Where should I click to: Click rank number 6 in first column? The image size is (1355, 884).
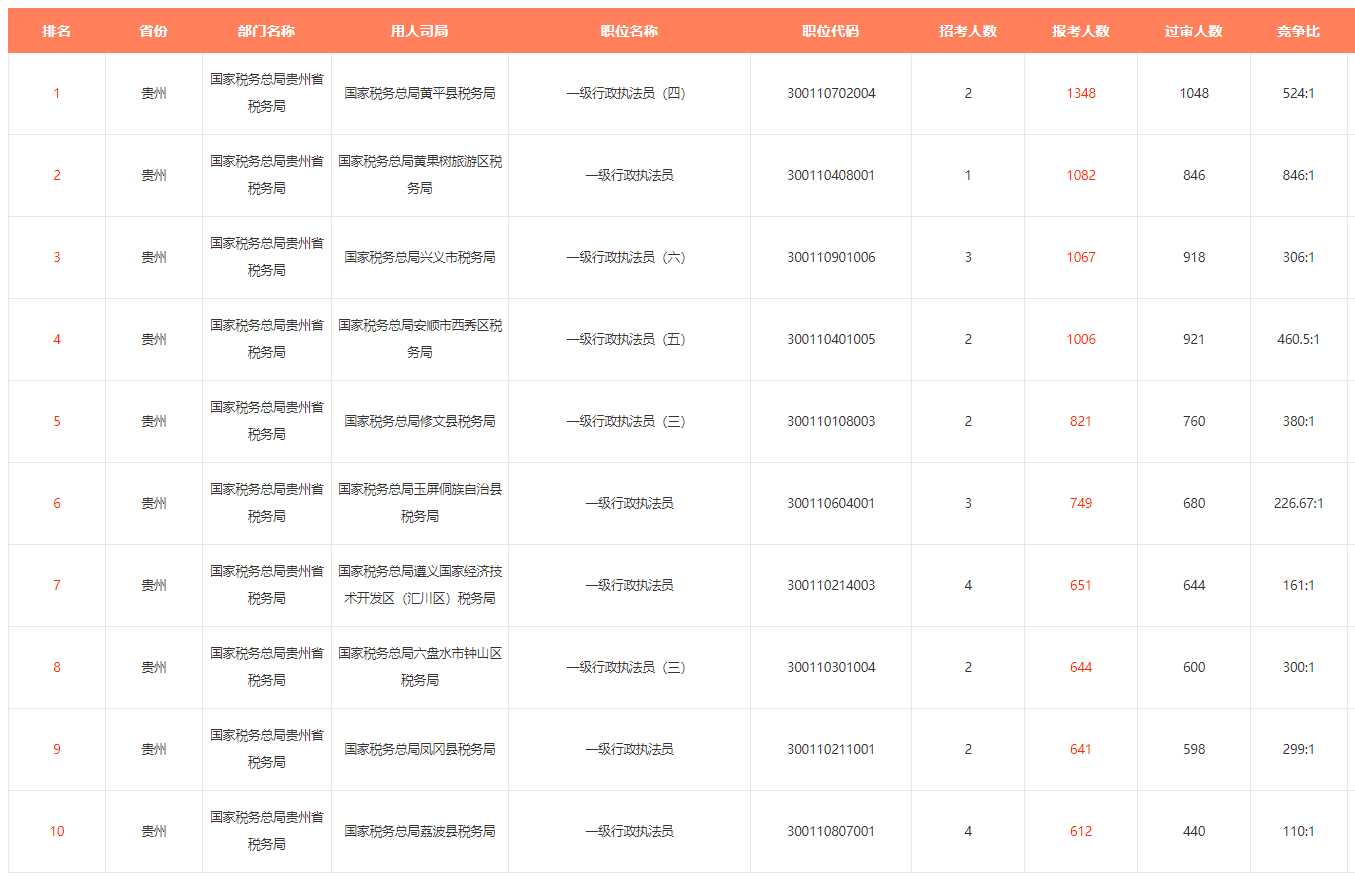(x=56, y=503)
